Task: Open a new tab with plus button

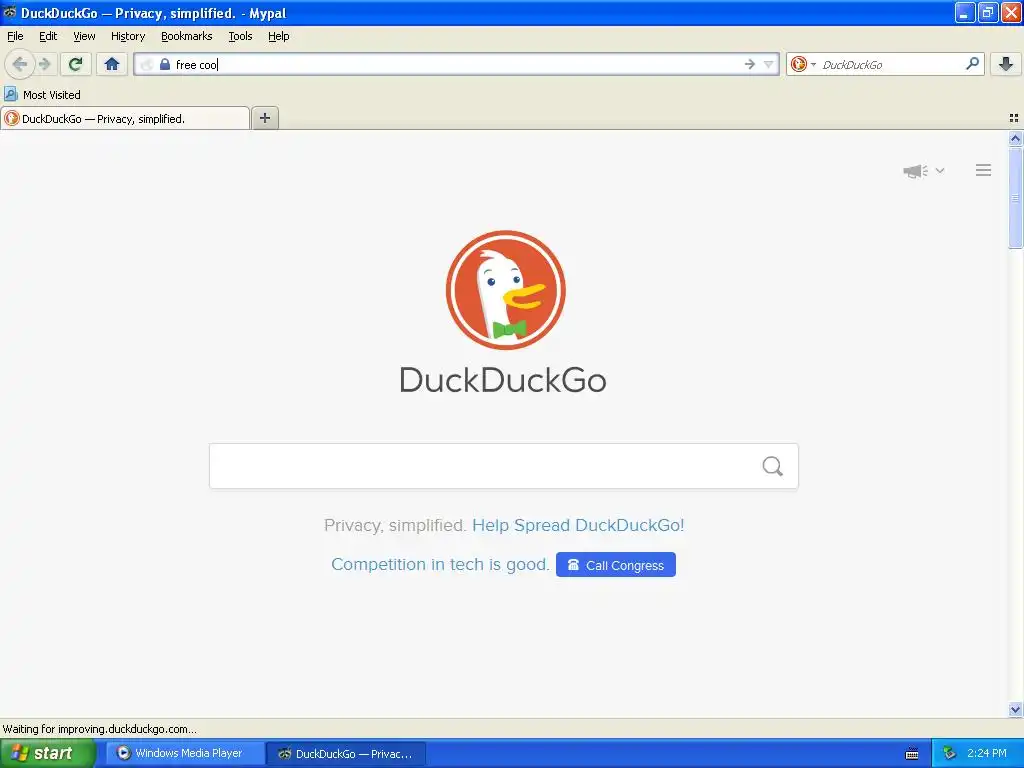Action: (264, 118)
